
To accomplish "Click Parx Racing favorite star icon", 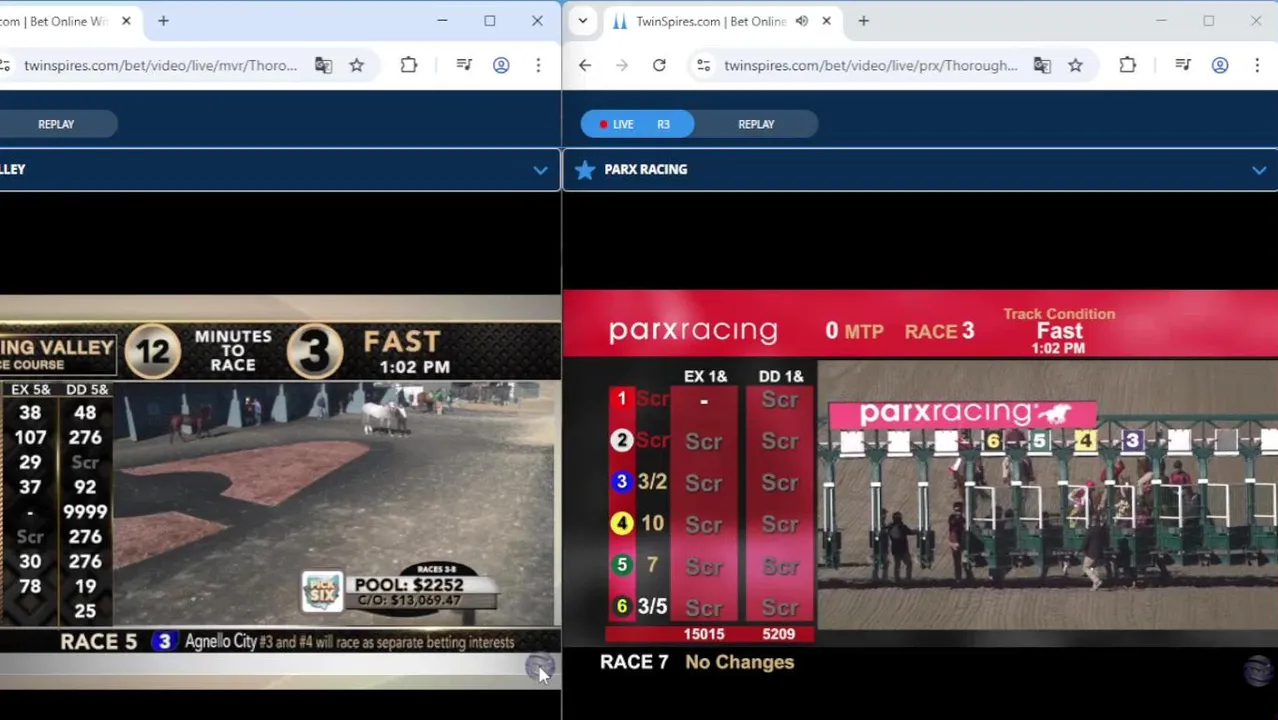I will [585, 170].
